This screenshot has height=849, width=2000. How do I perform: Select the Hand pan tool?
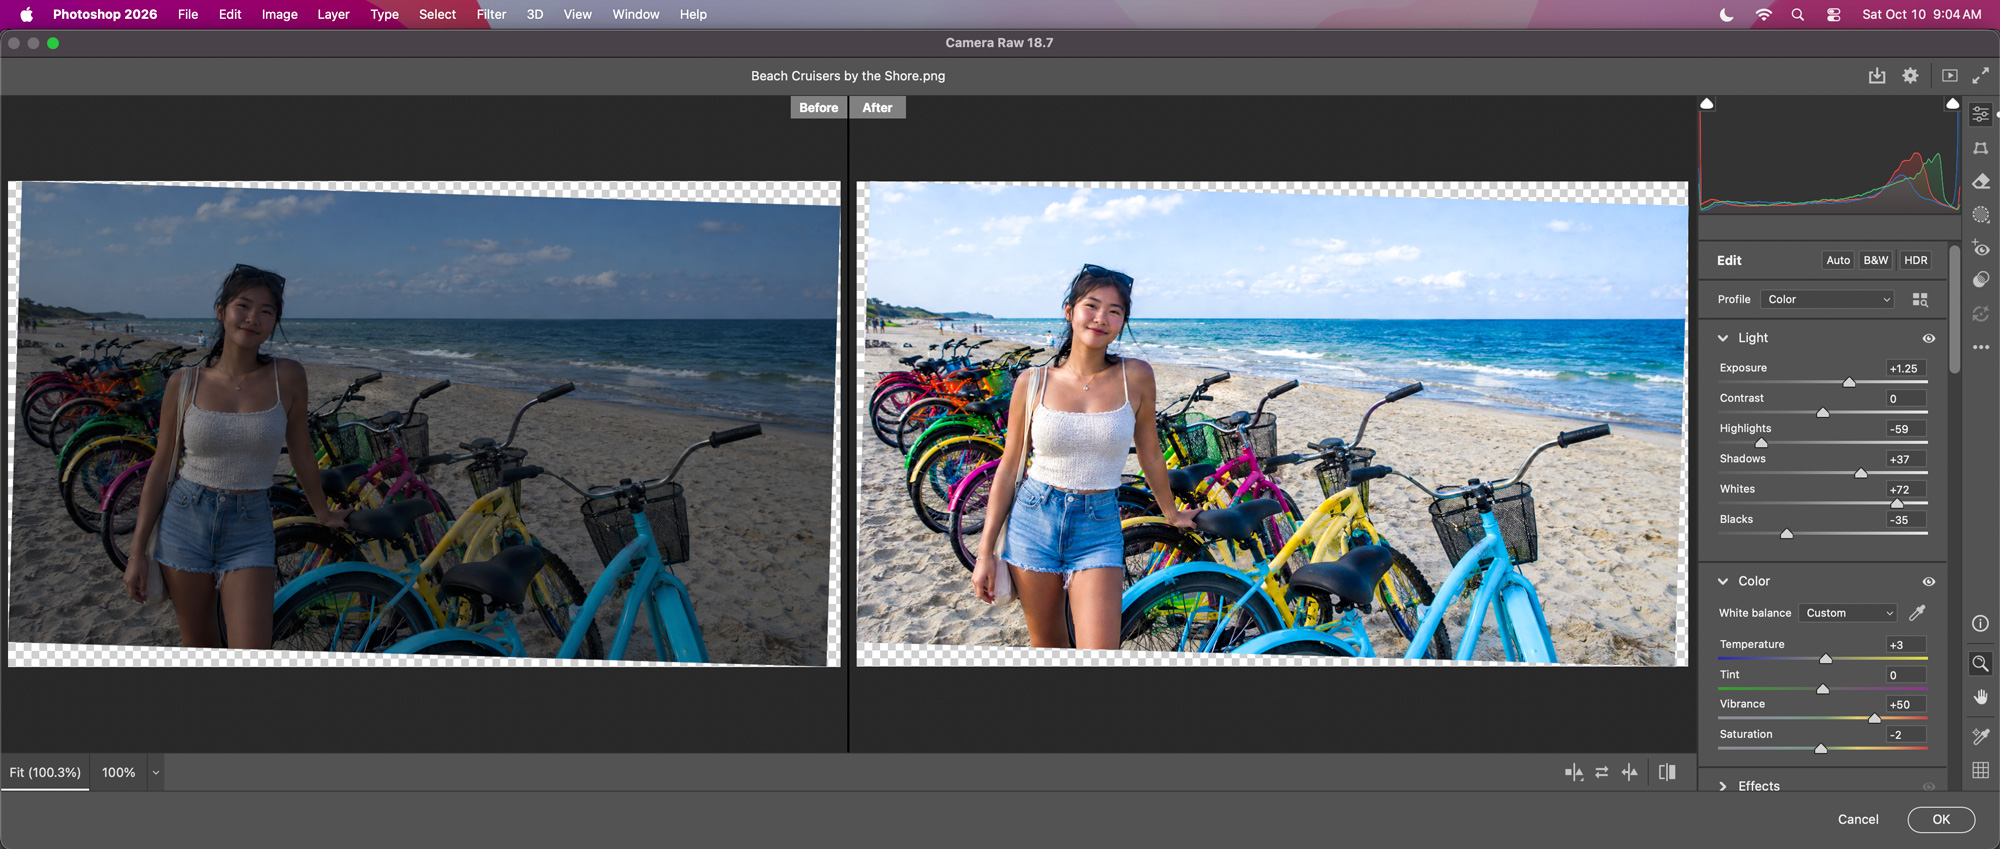pyautogui.click(x=1980, y=697)
